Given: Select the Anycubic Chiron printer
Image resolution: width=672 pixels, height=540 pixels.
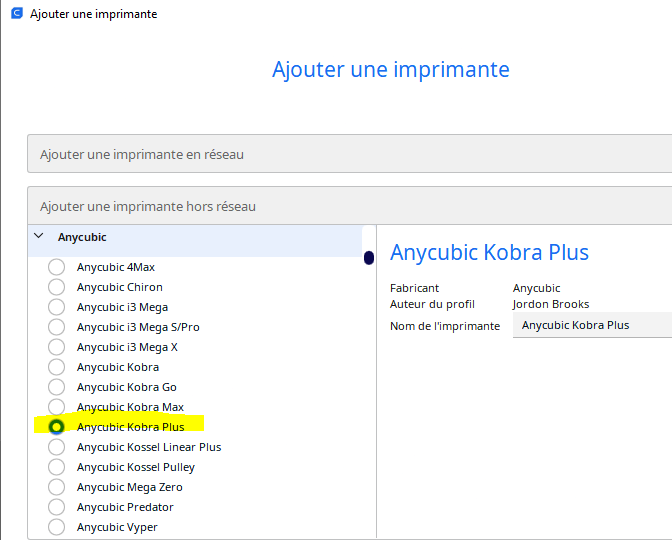Looking at the screenshot, I should [57, 287].
